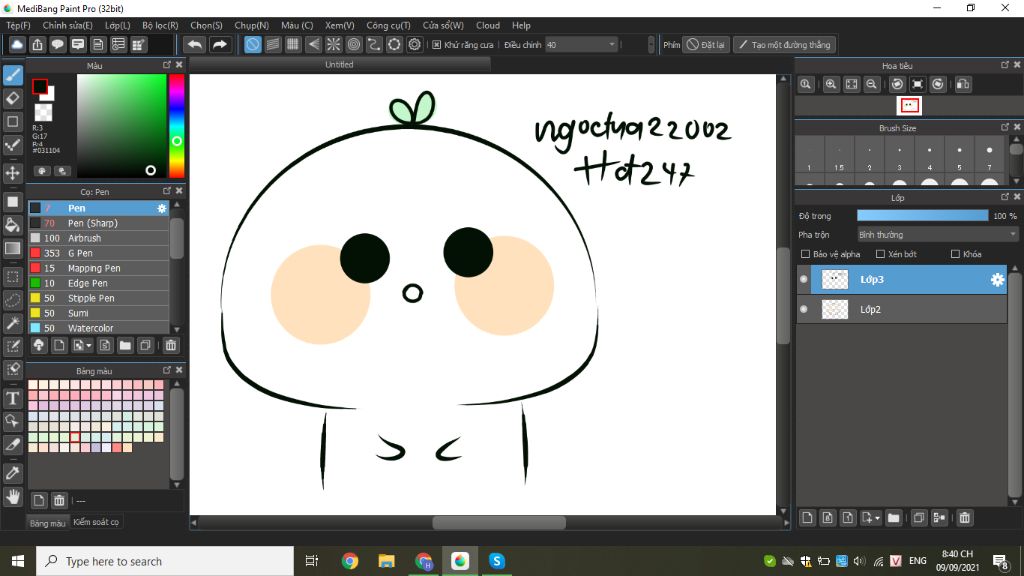Viewport: 1024px width, 576px height.
Task: Click the taskbar search box
Action: click(x=165, y=561)
